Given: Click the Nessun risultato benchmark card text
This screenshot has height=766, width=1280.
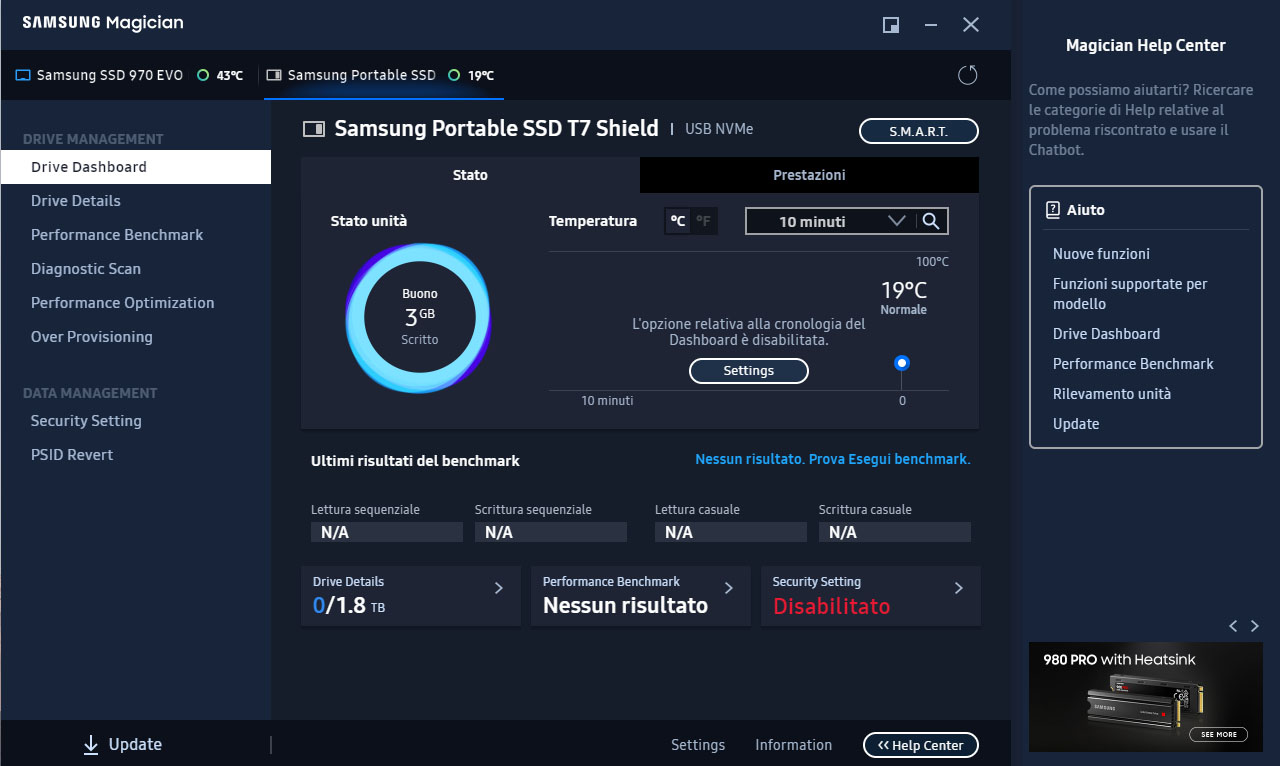Looking at the screenshot, I should 625,606.
